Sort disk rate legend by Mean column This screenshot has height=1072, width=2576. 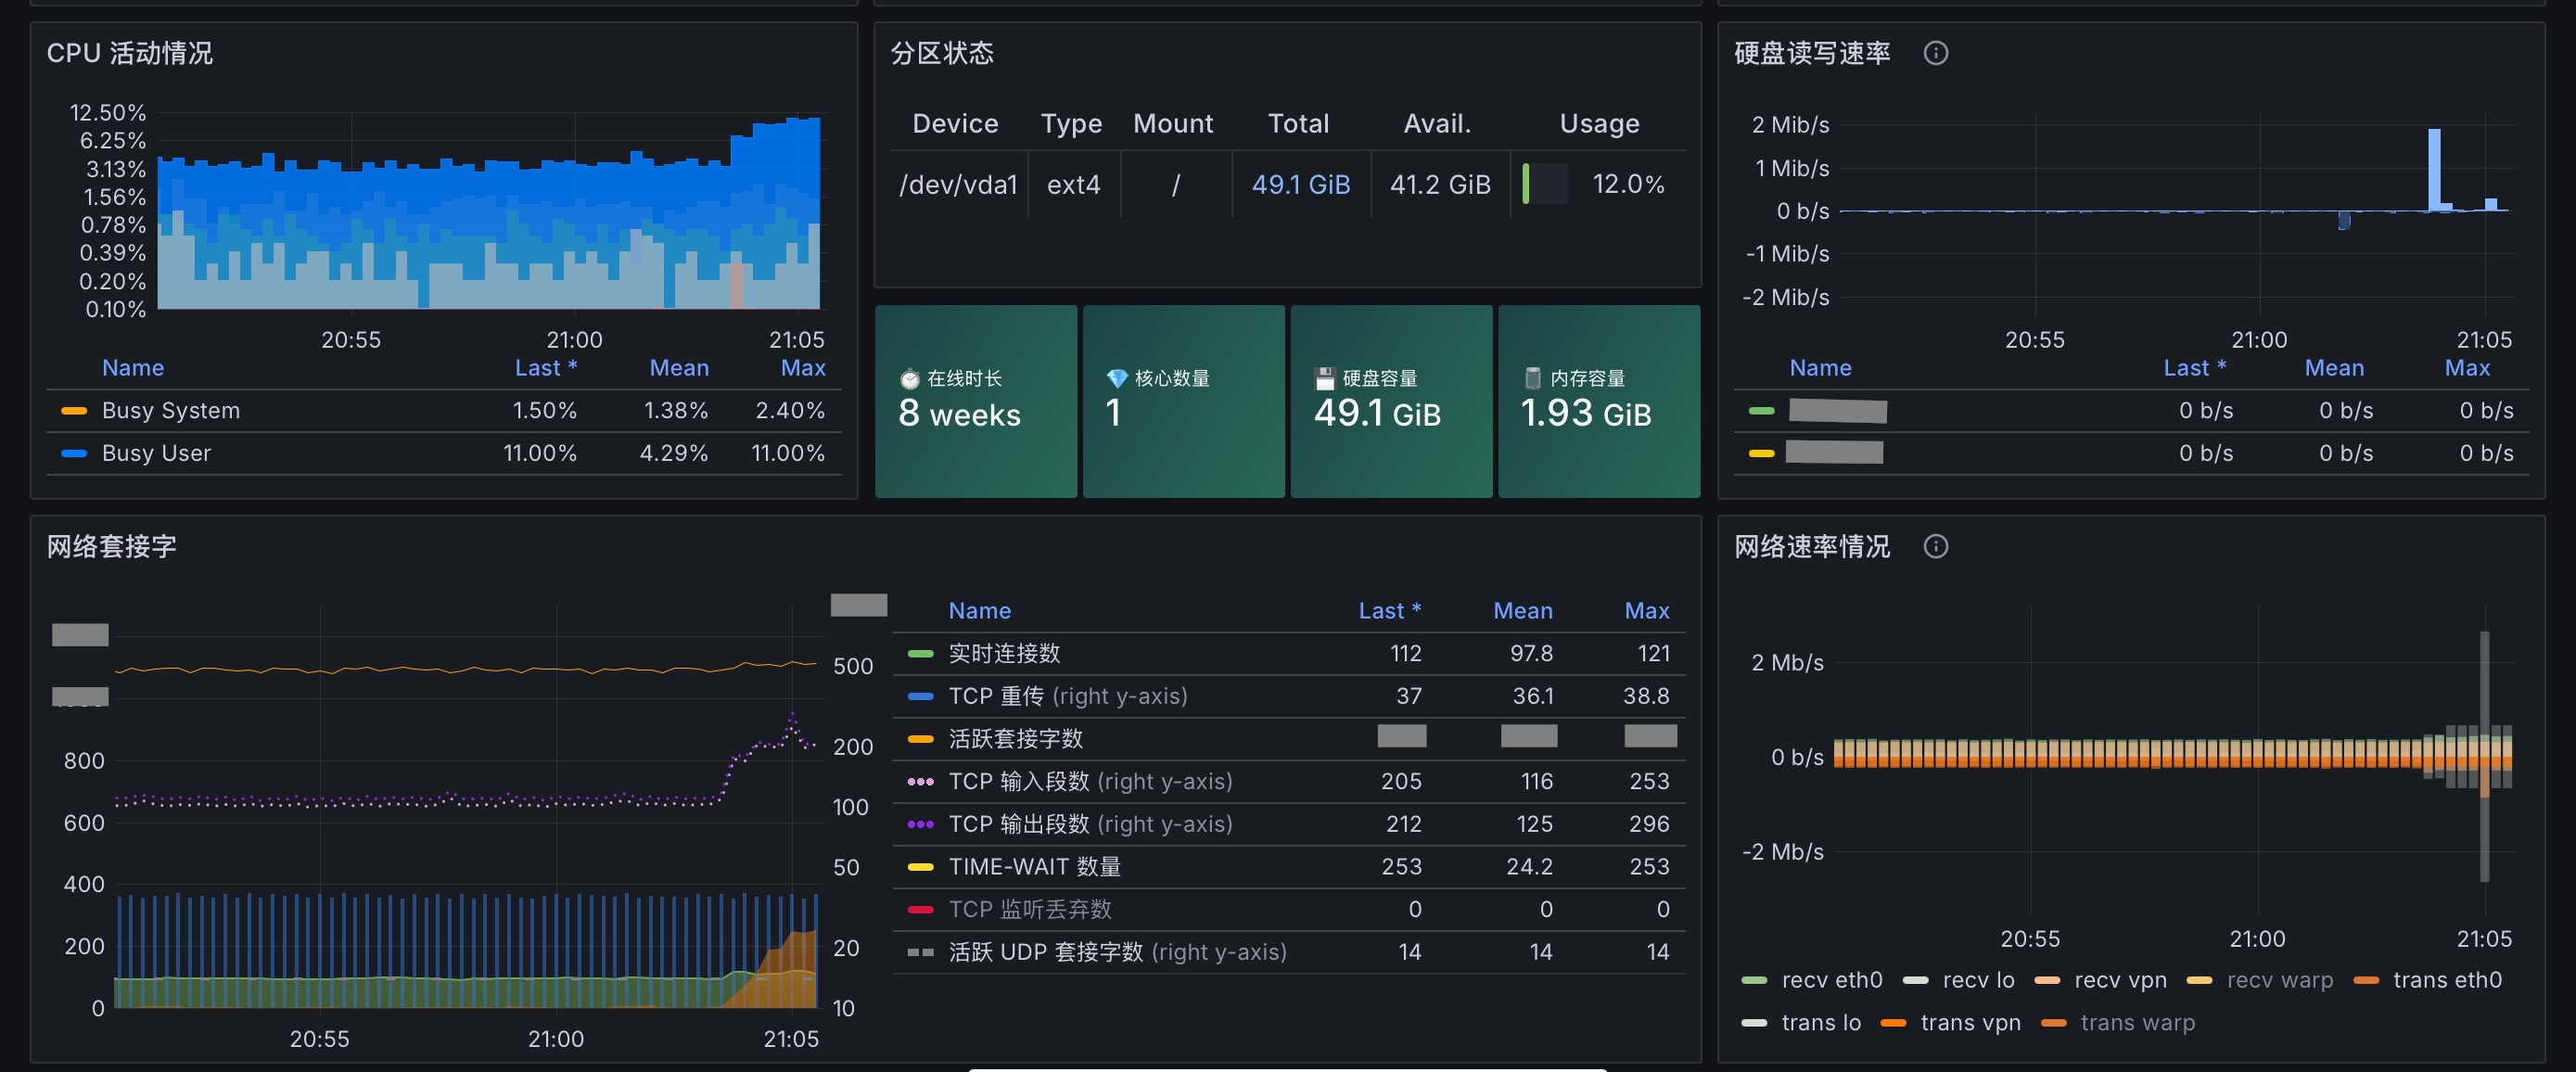coord(2334,368)
